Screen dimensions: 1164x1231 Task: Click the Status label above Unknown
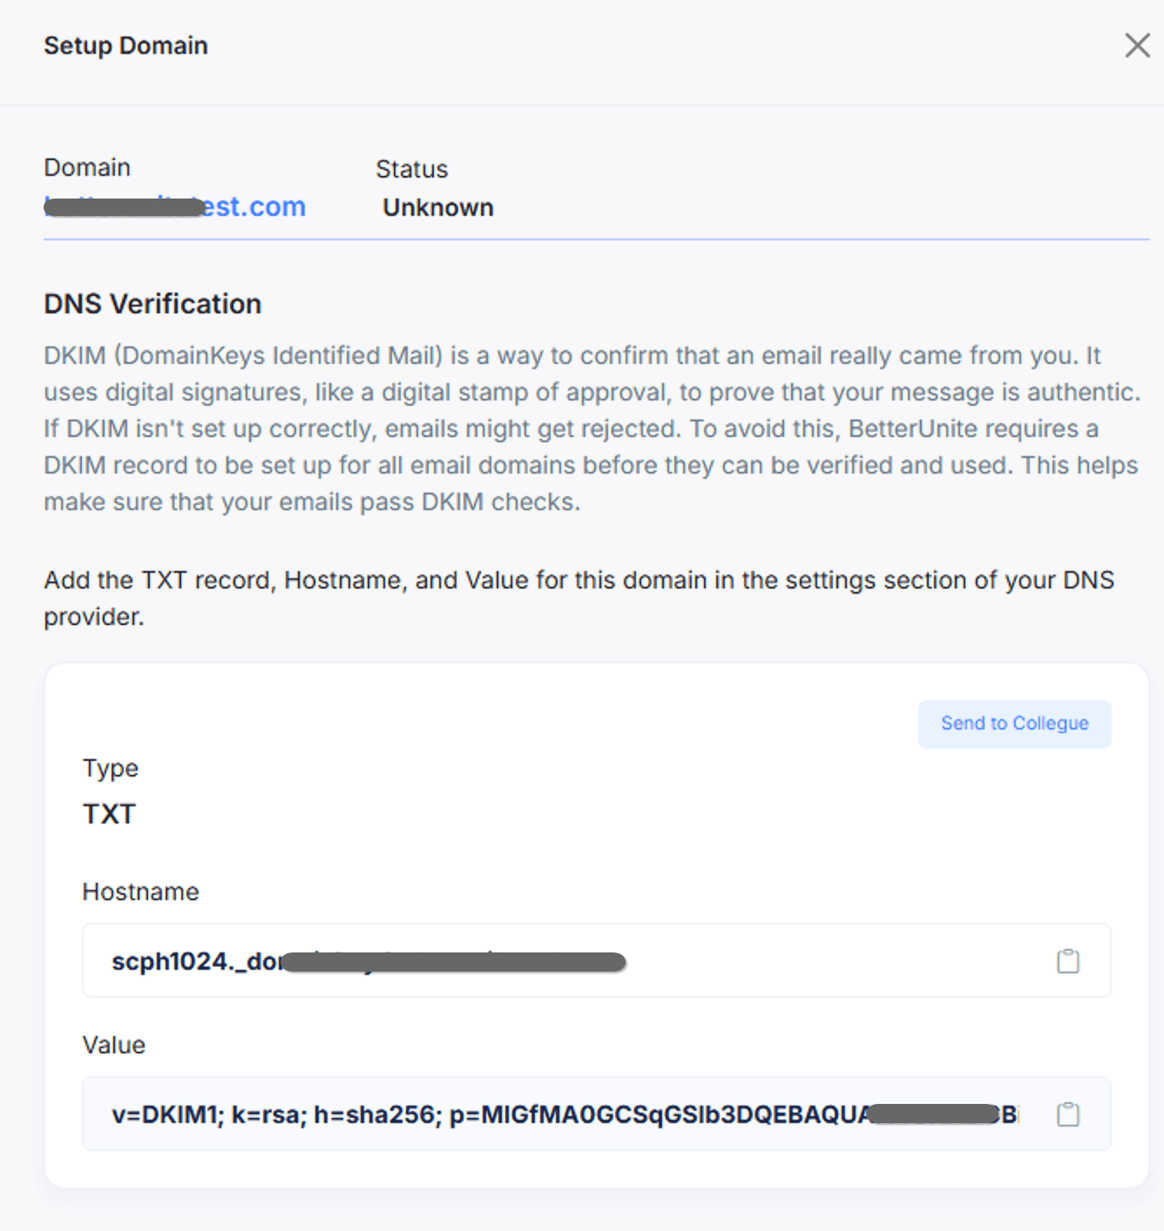click(411, 168)
